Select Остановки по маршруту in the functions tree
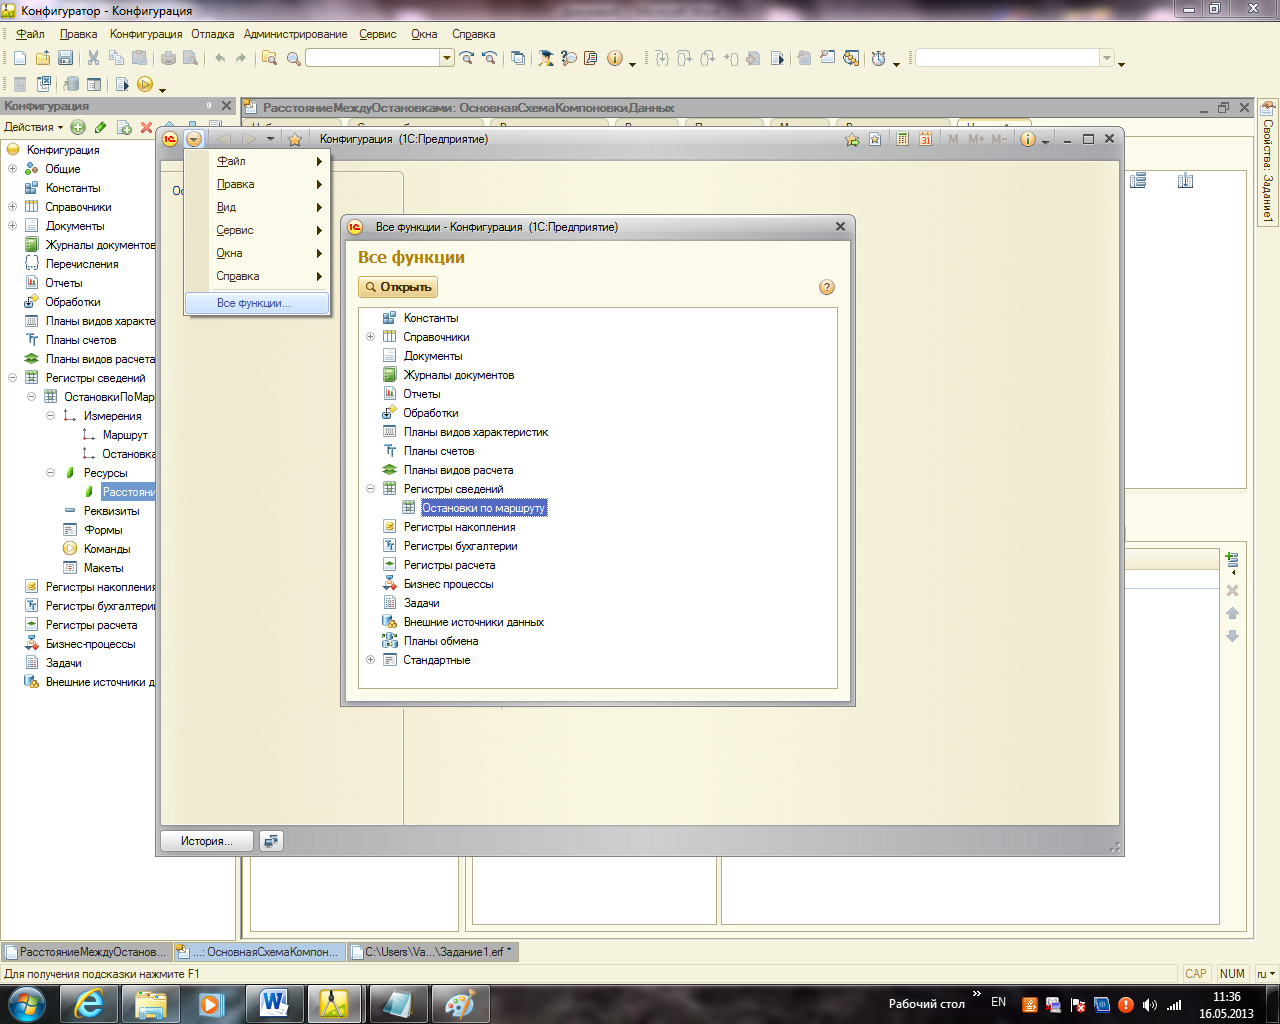This screenshot has width=1280, height=1024. click(x=483, y=508)
